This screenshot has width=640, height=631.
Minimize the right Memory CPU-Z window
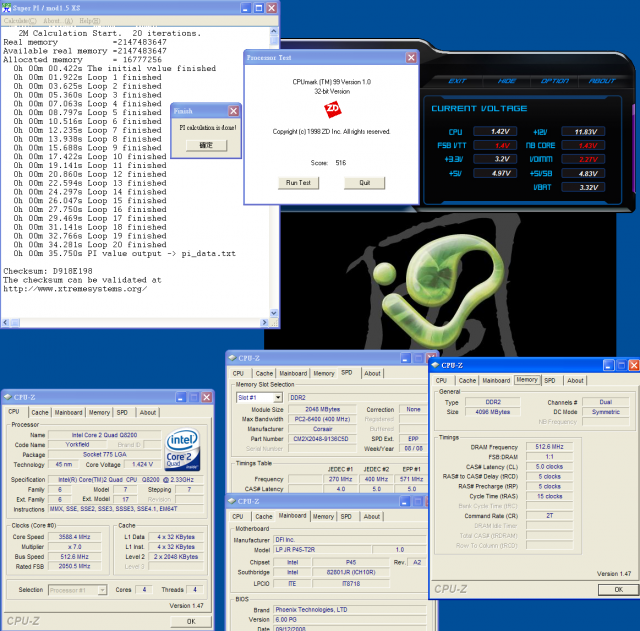608,365
